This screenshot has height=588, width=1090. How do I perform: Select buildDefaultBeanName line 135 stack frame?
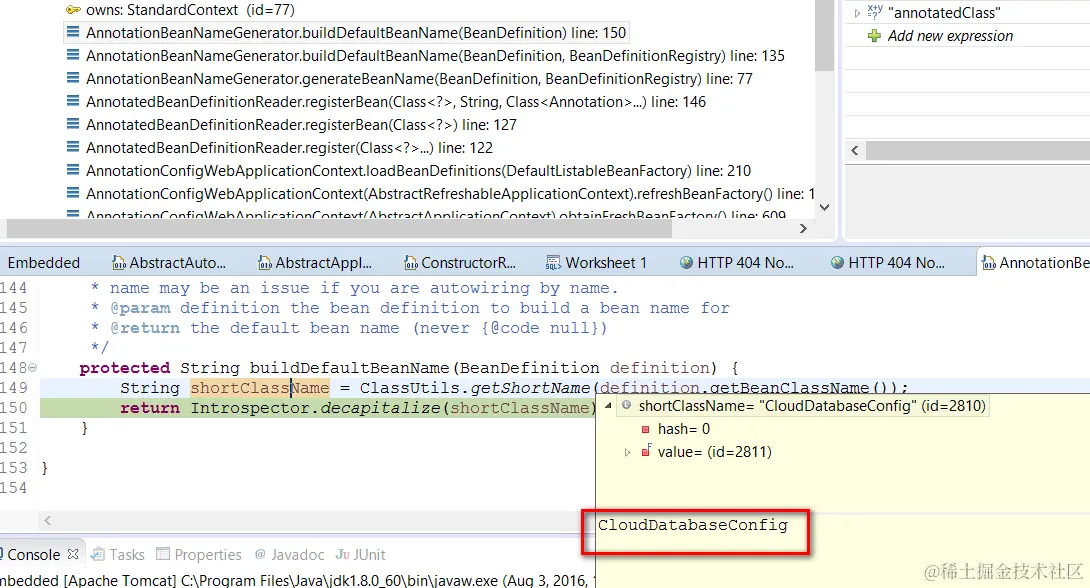(x=435, y=56)
